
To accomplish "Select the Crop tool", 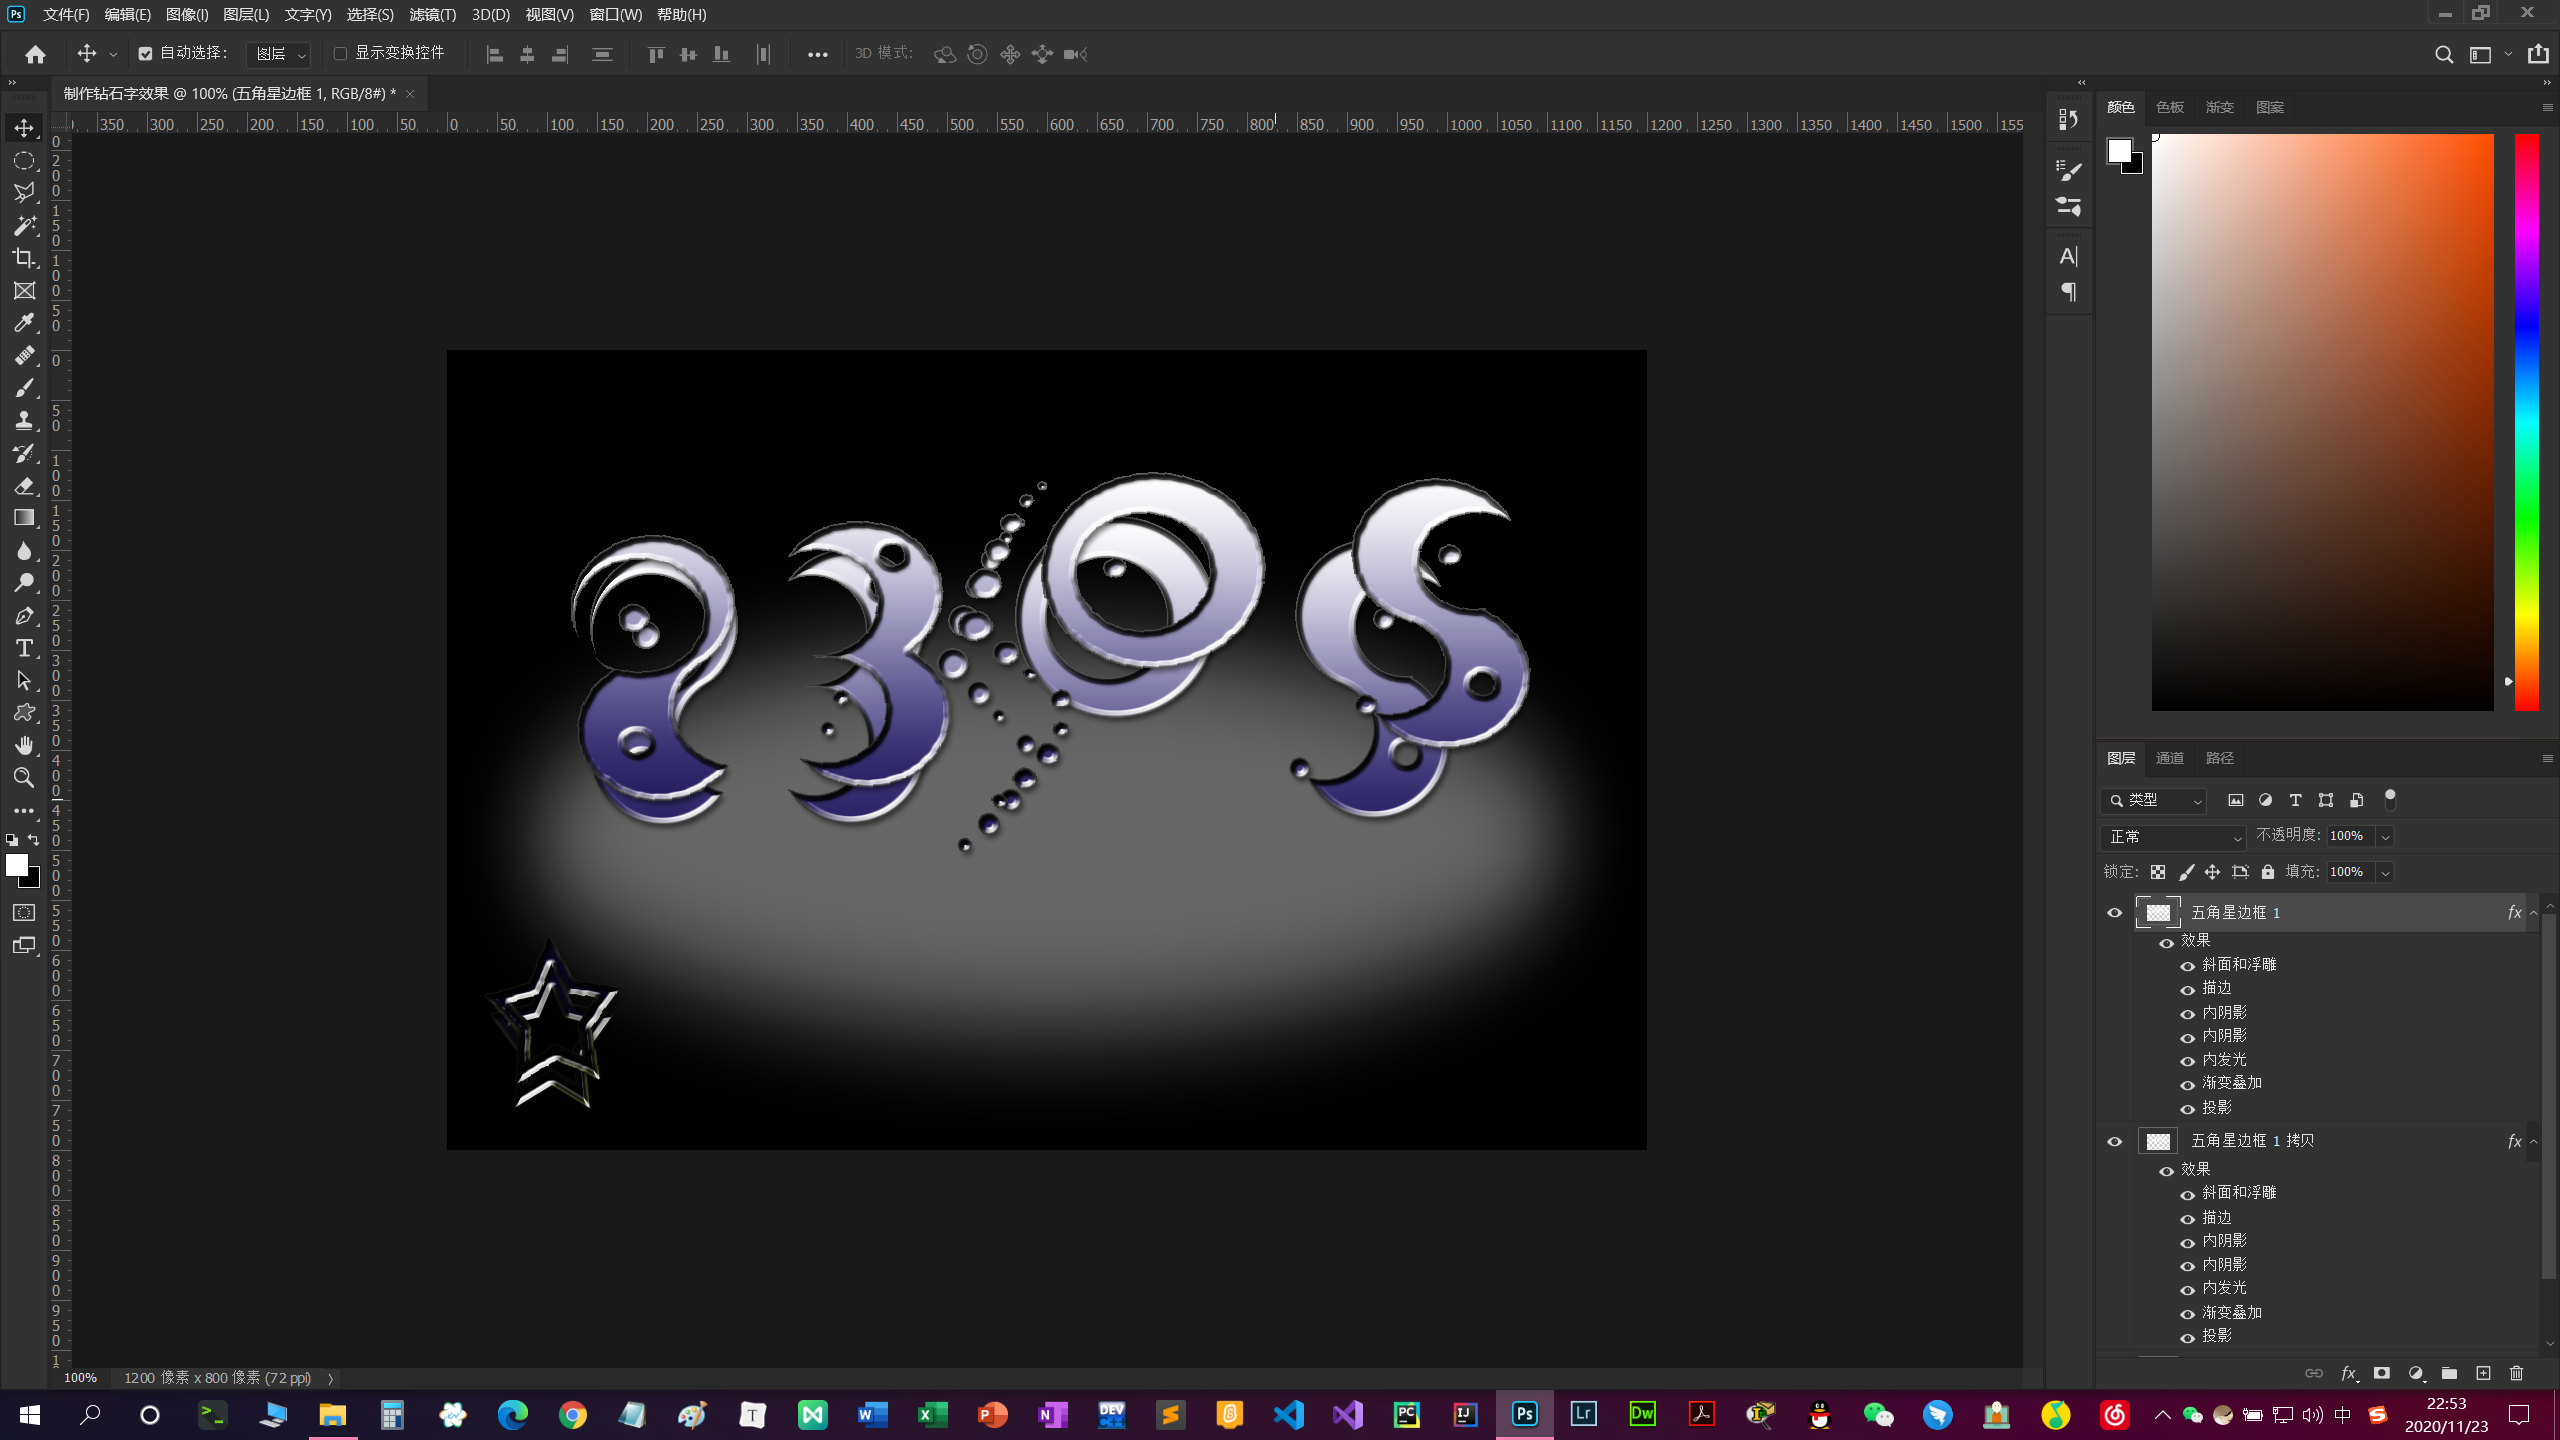I will [x=24, y=258].
